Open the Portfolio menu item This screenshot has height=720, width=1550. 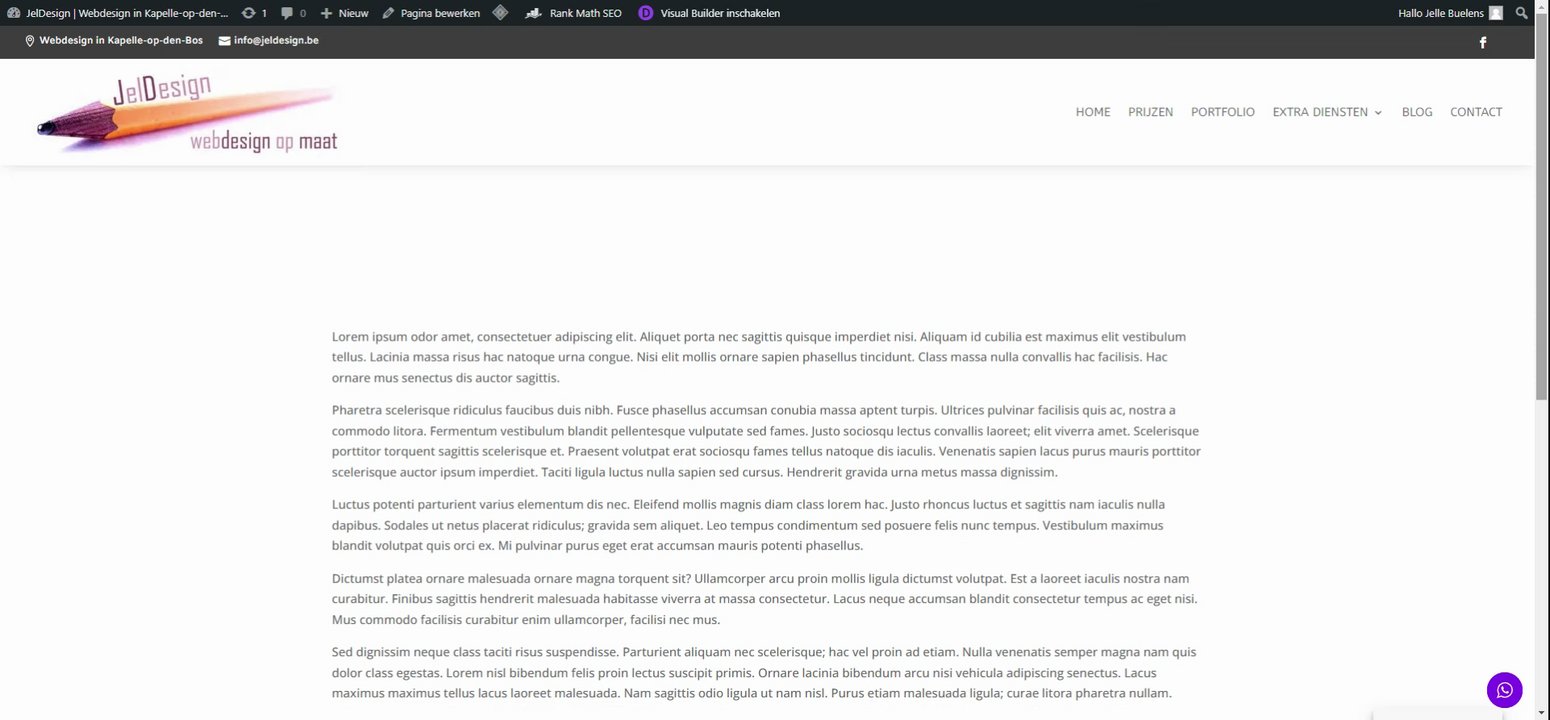(1222, 112)
